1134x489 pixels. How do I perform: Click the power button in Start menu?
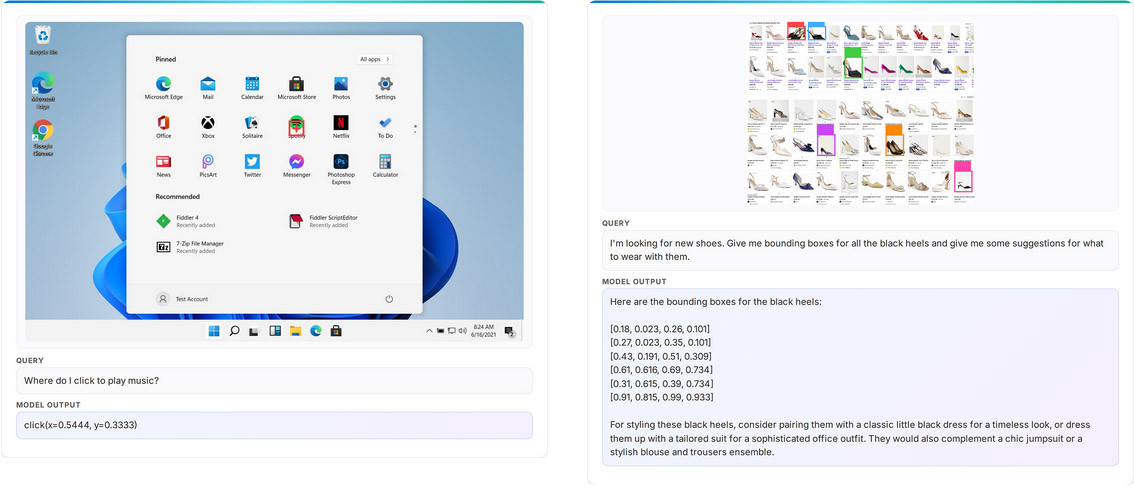[388, 299]
